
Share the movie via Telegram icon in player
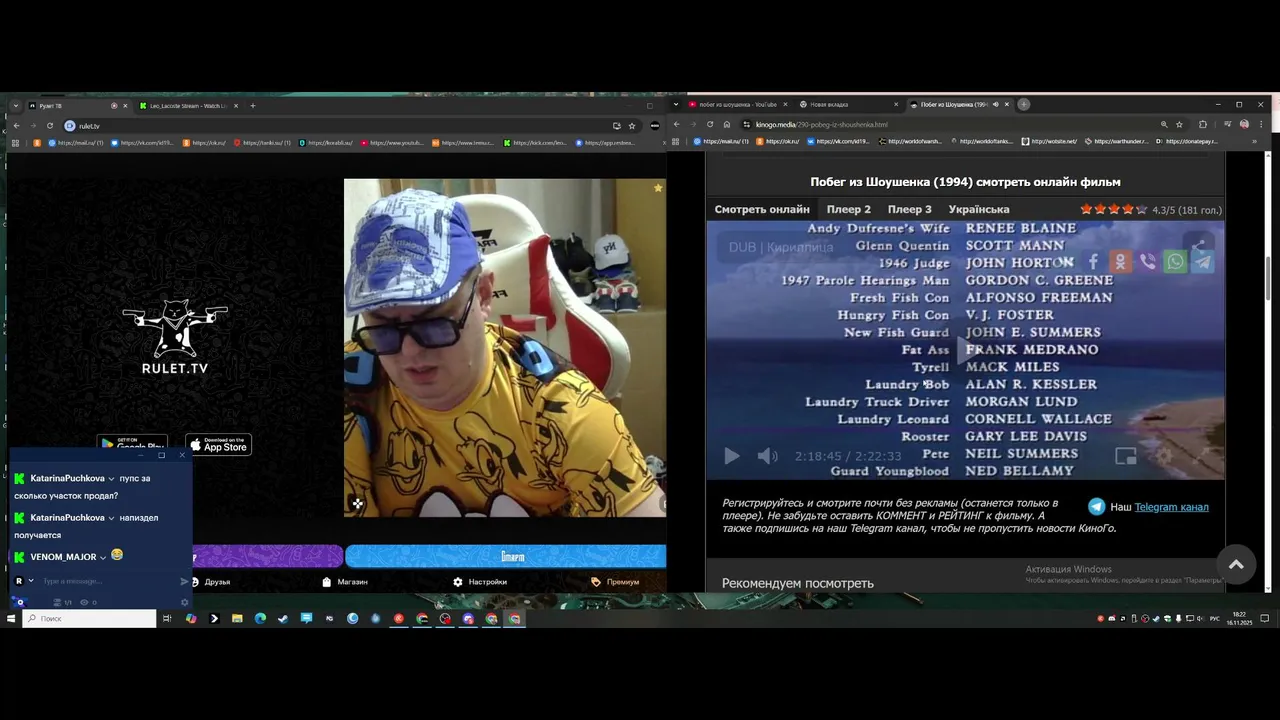point(1202,262)
